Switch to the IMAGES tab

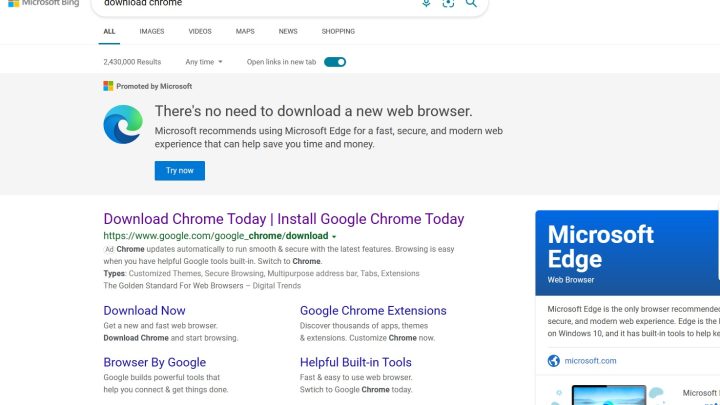point(152,31)
